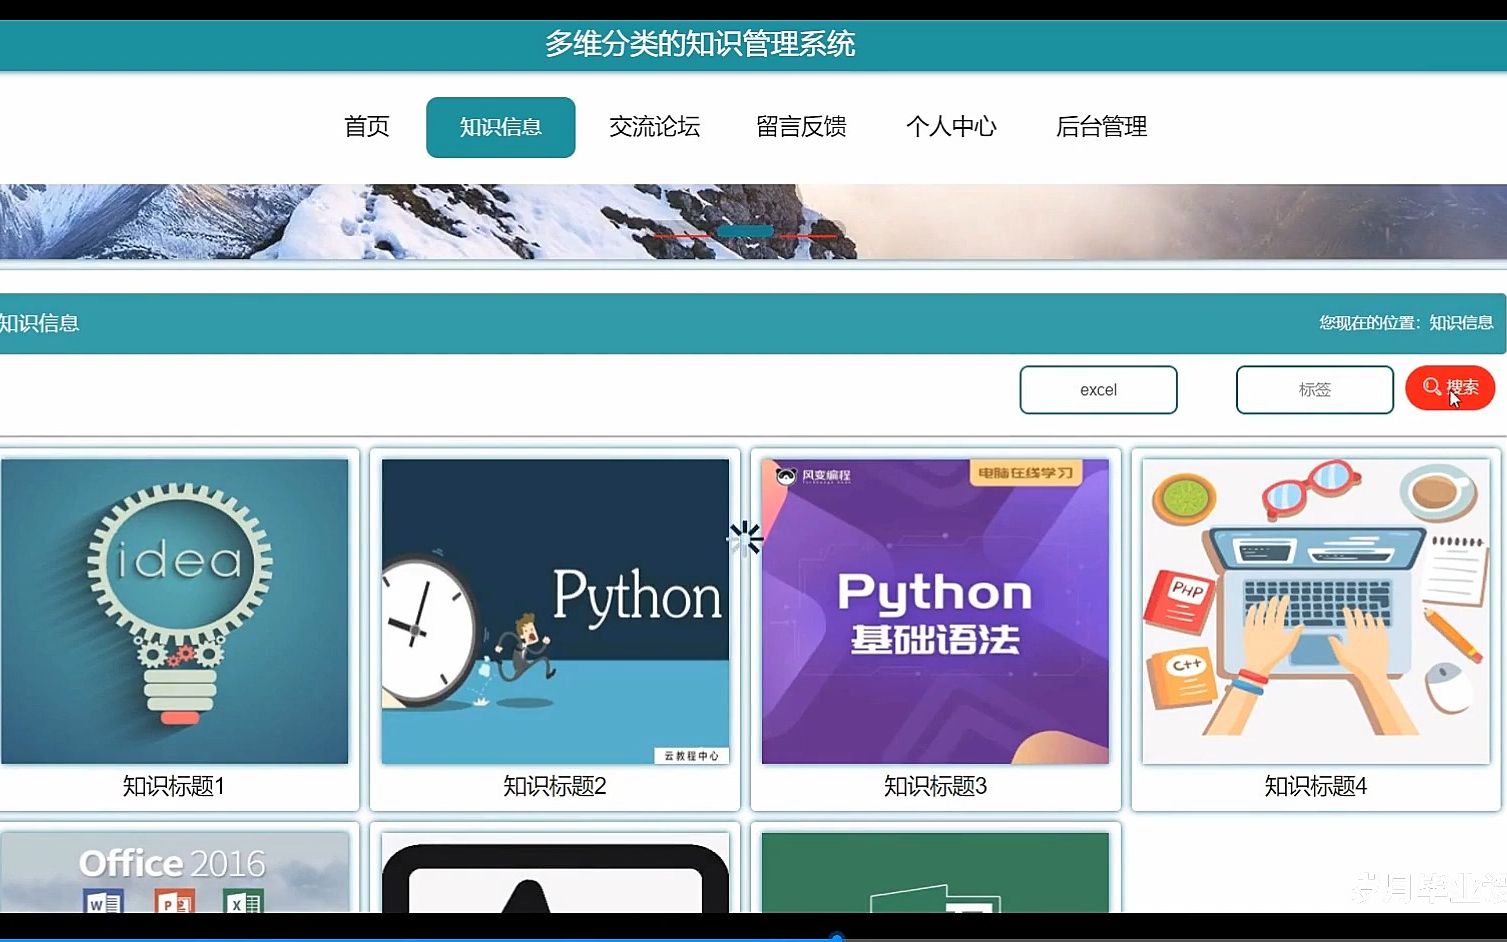
Task: Open the 首页 navigation item
Action: (x=367, y=127)
